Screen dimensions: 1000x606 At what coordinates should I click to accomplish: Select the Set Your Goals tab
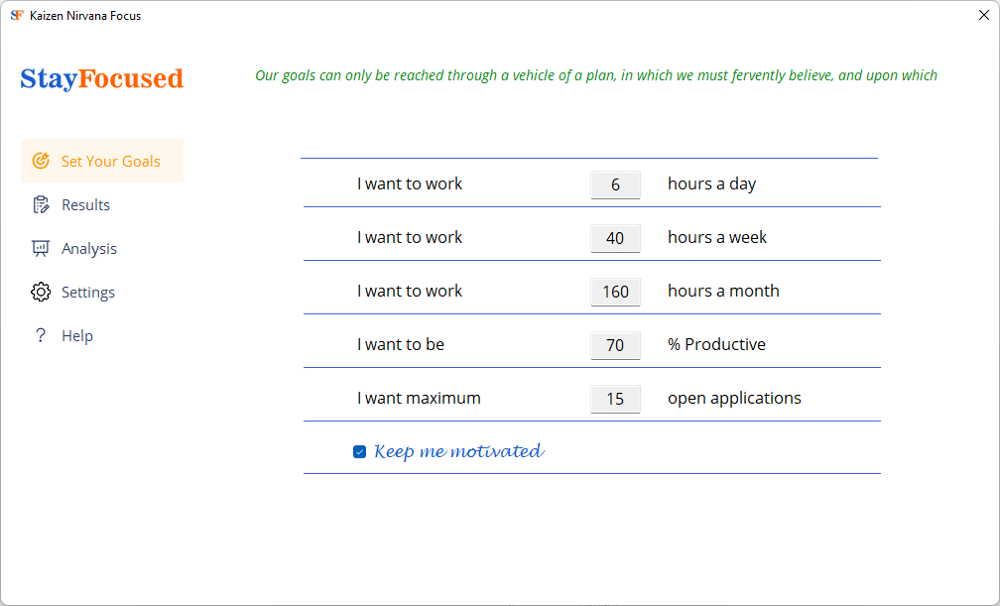coord(110,161)
